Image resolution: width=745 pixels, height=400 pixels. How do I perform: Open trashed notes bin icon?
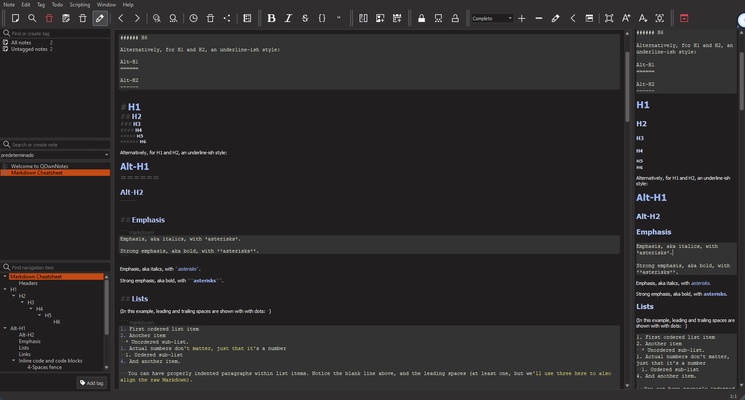tap(210, 18)
